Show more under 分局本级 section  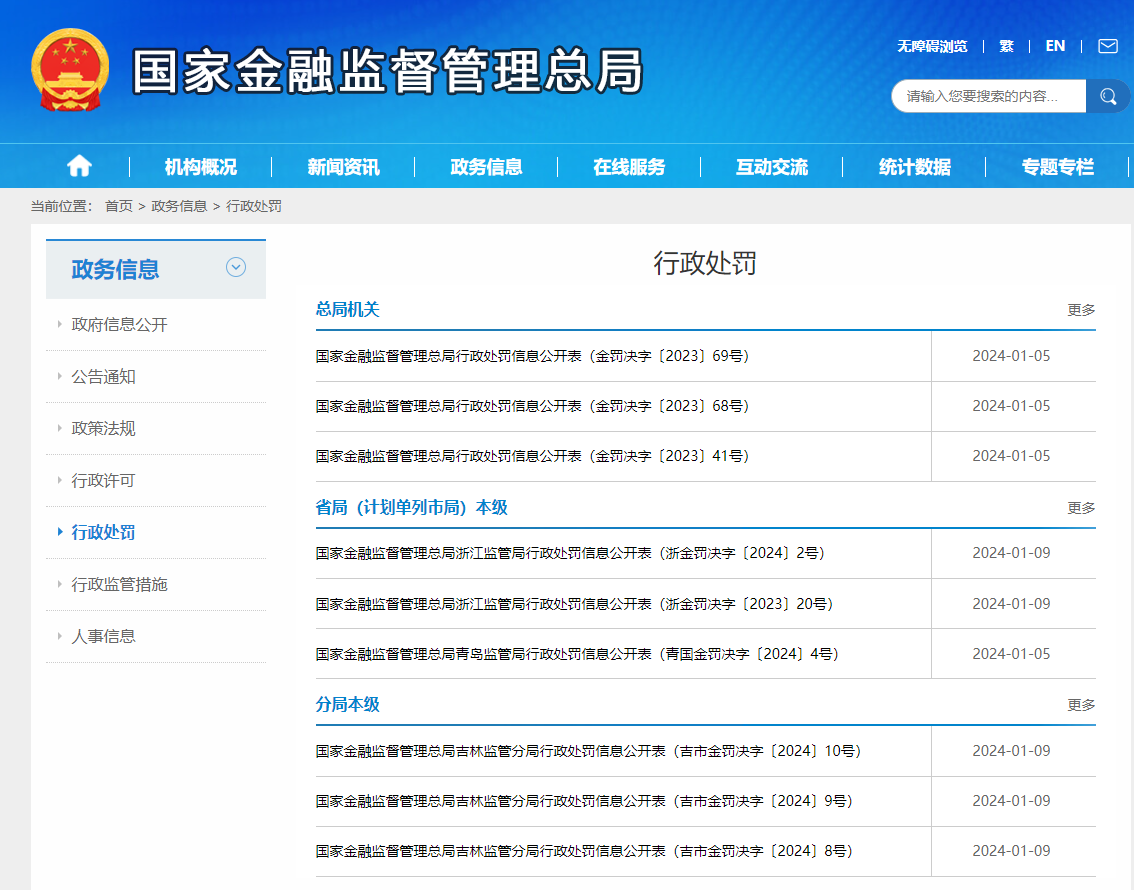click(1081, 705)
